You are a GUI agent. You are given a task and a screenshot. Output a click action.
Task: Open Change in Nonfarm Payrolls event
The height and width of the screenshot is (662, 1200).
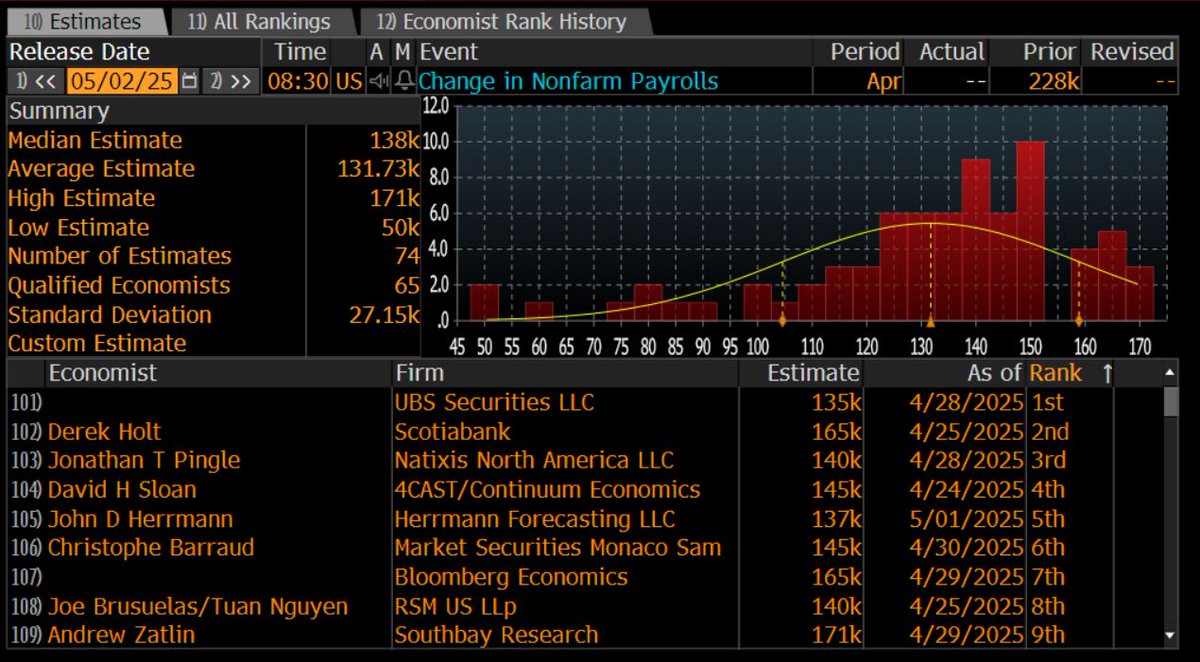coord(568,81)
